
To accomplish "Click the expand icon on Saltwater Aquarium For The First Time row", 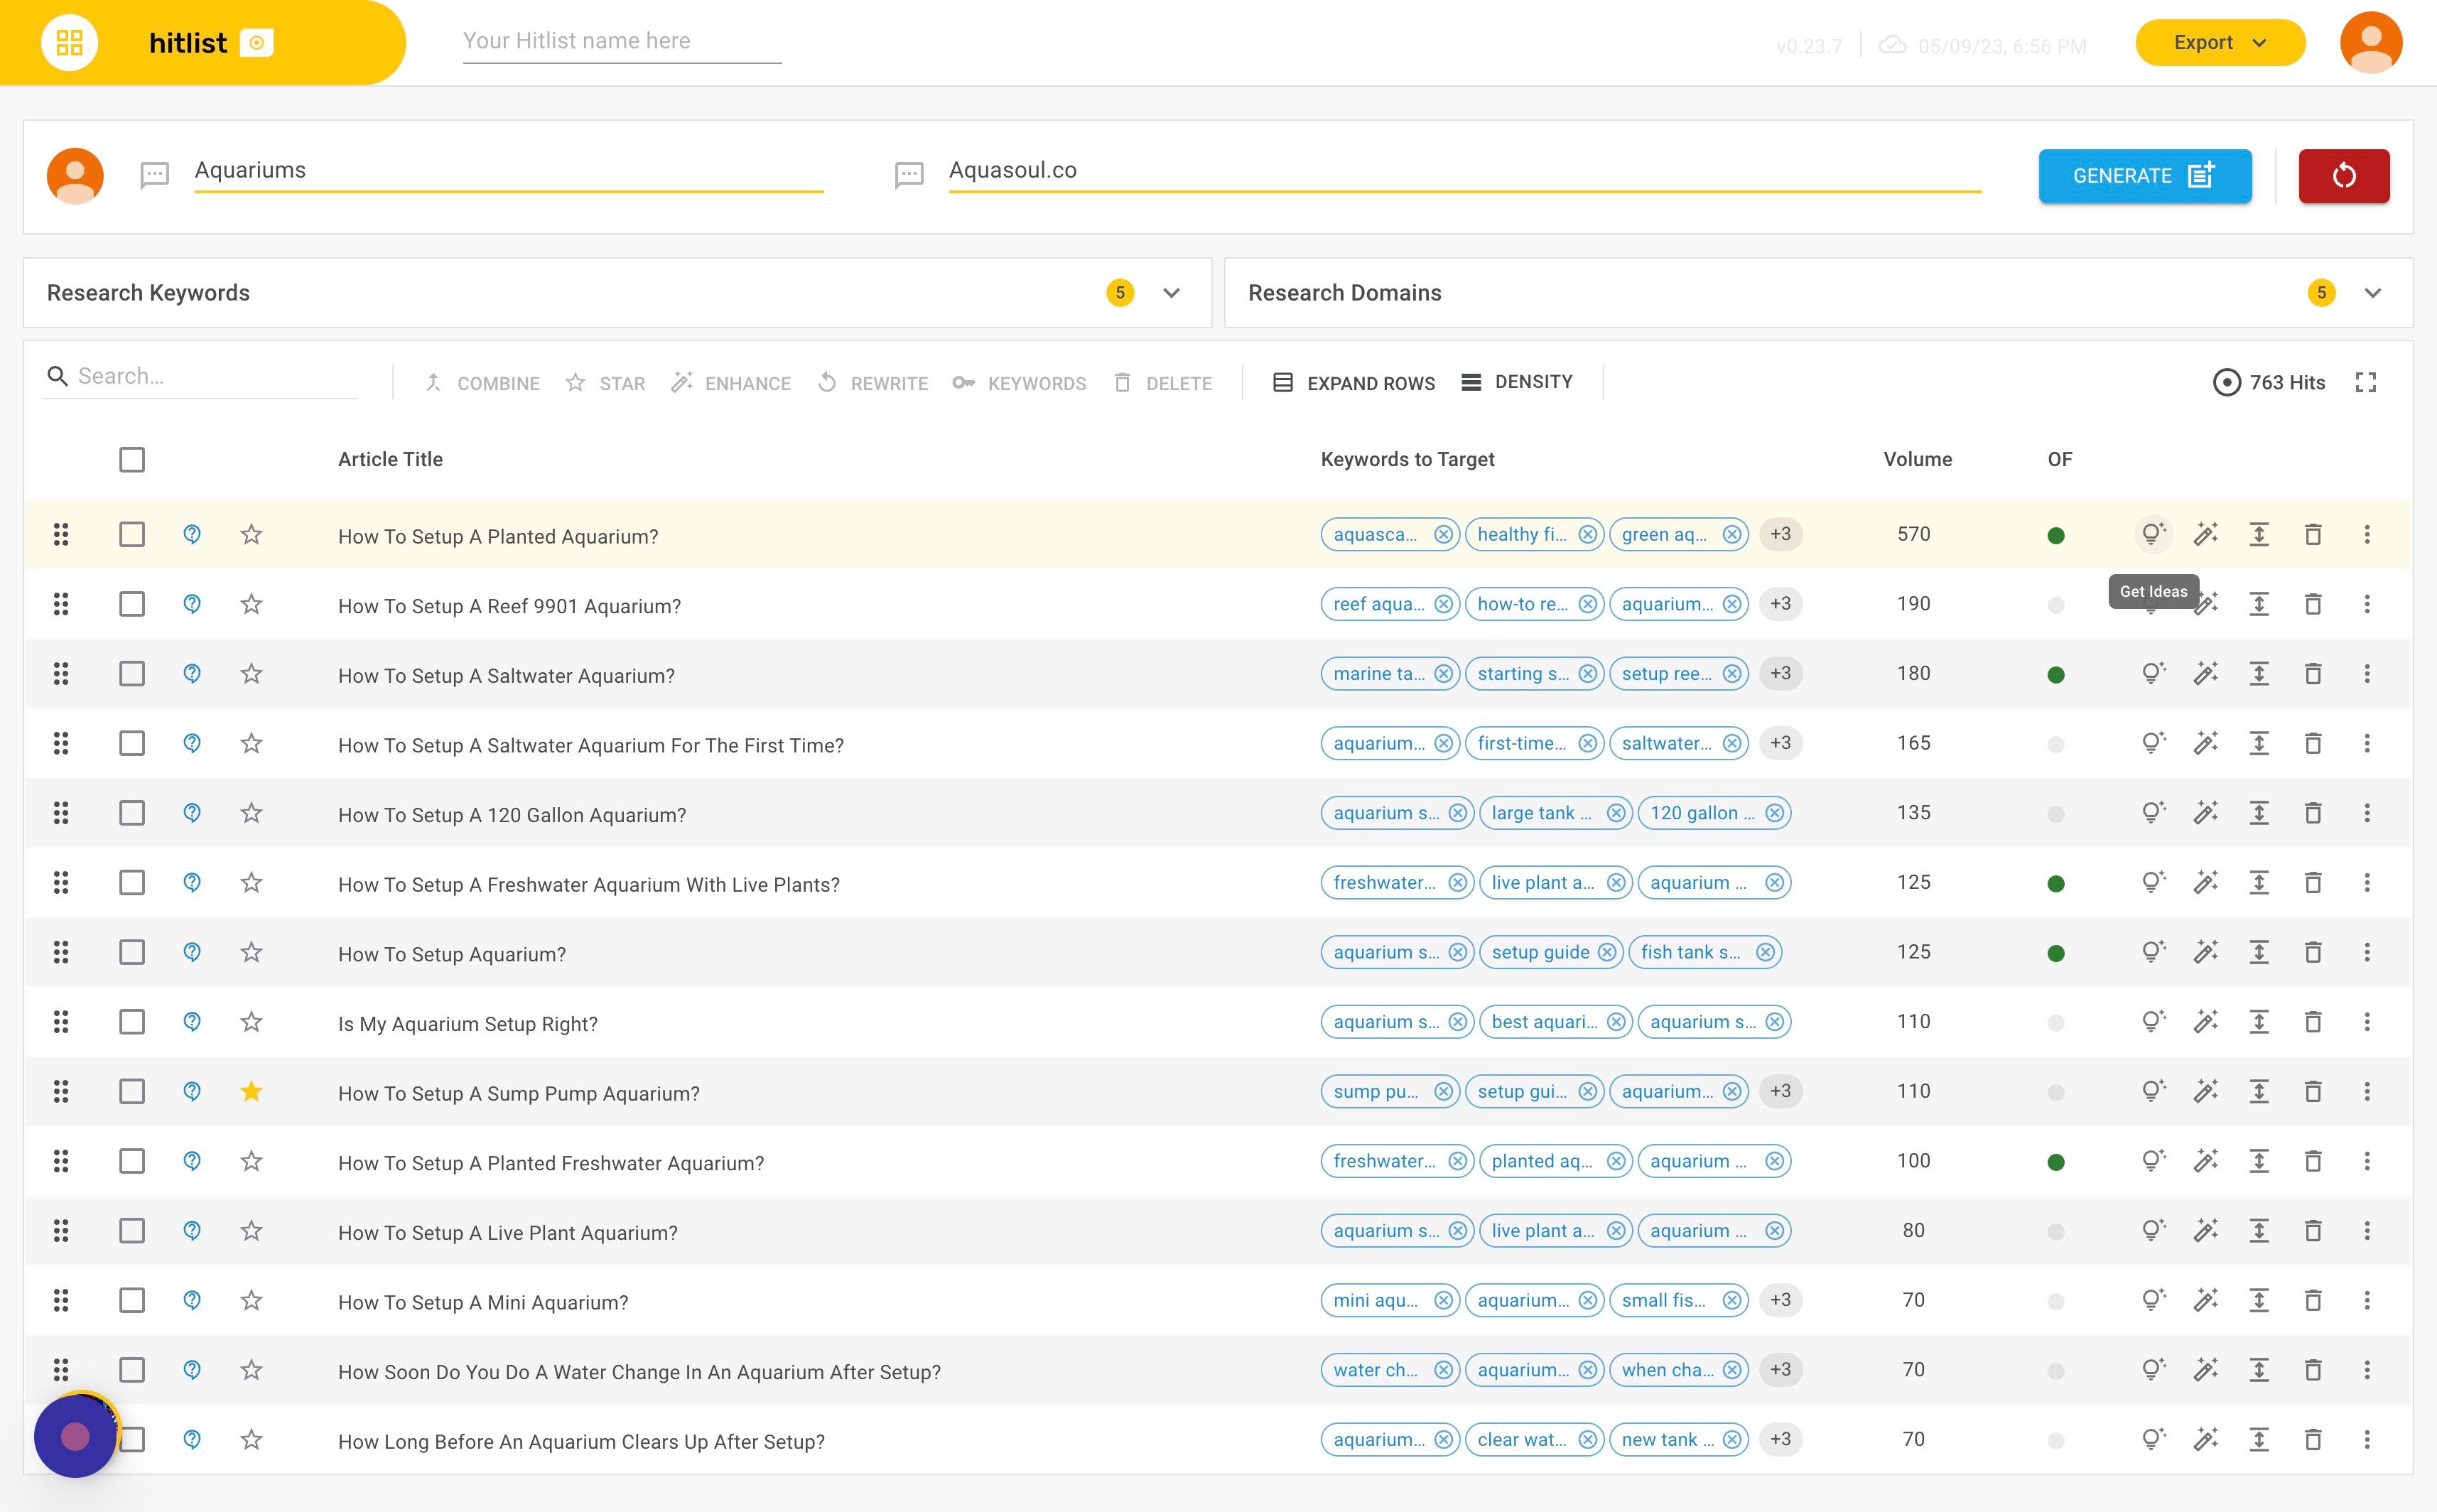I will click(x=2259, y=743).
